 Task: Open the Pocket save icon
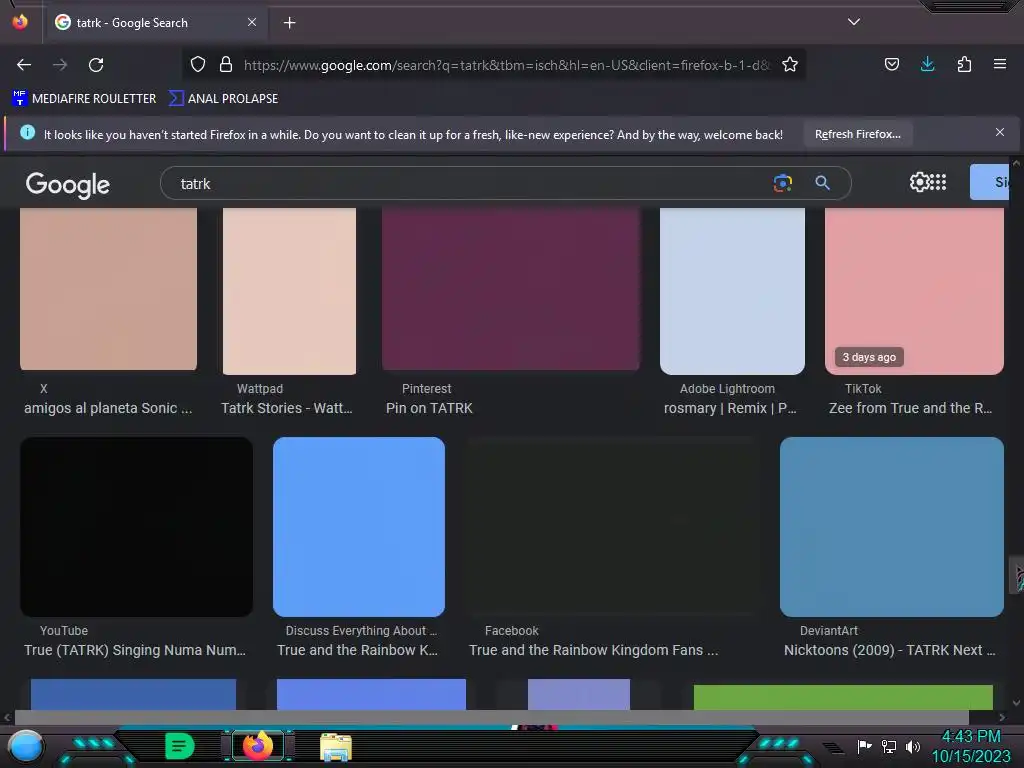(x=891, y=64)
